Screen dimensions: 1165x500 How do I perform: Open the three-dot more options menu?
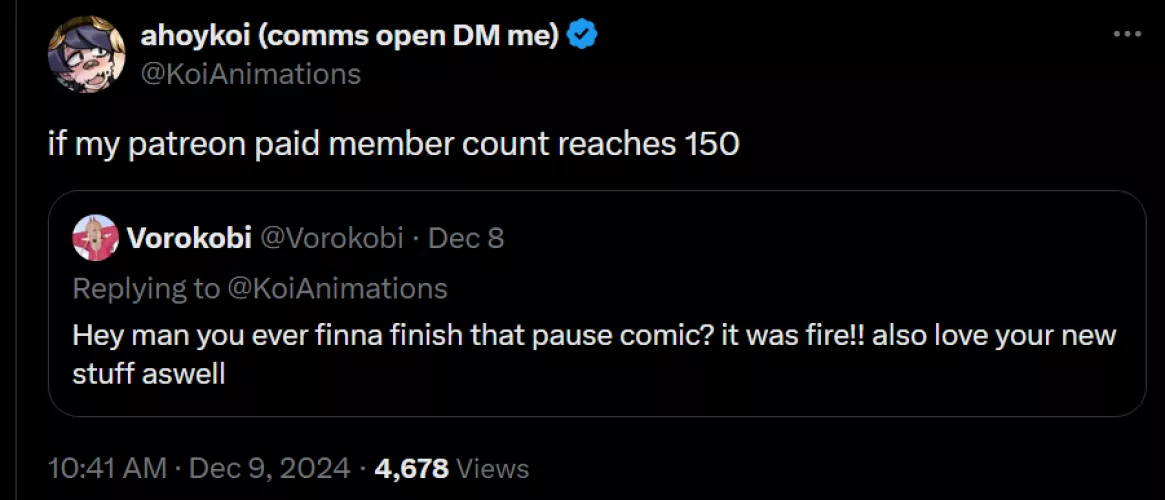1127,34
